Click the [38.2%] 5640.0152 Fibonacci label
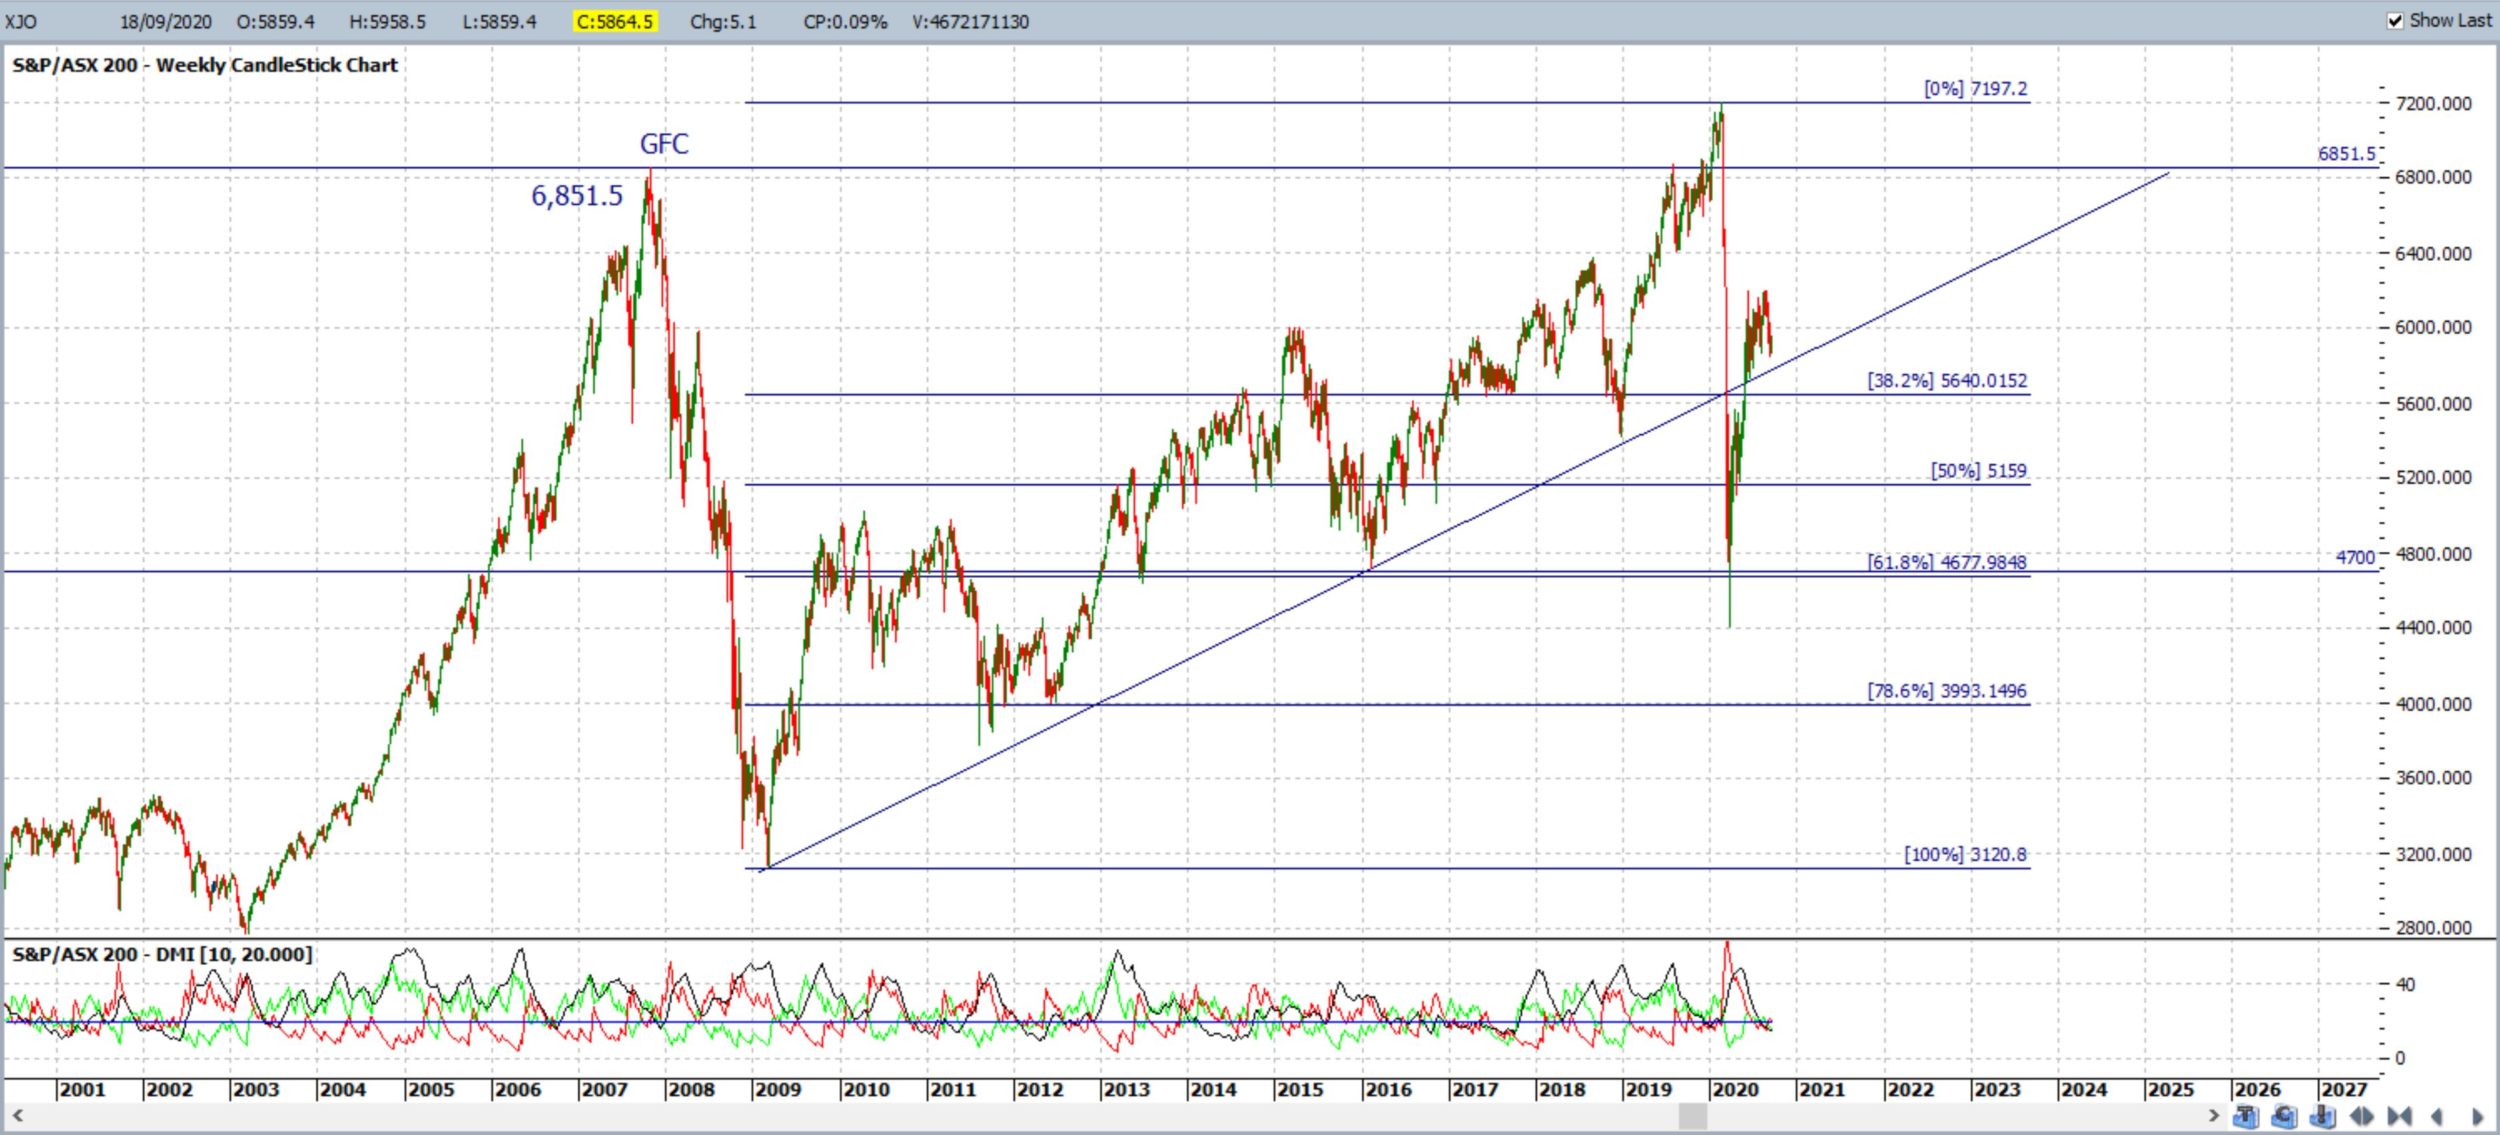 (x=1946, y=380)
